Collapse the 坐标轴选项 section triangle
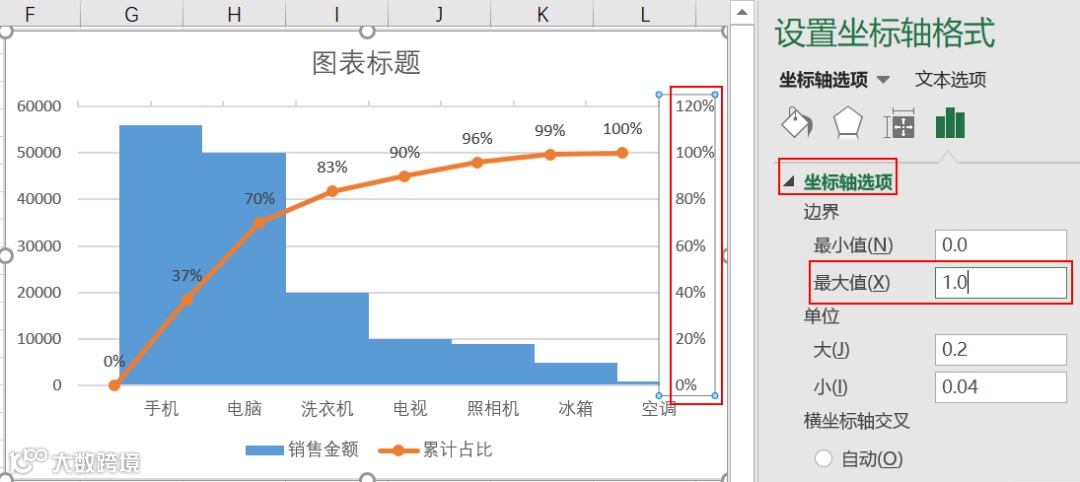1080x482 pixels. tap(789, 182)
